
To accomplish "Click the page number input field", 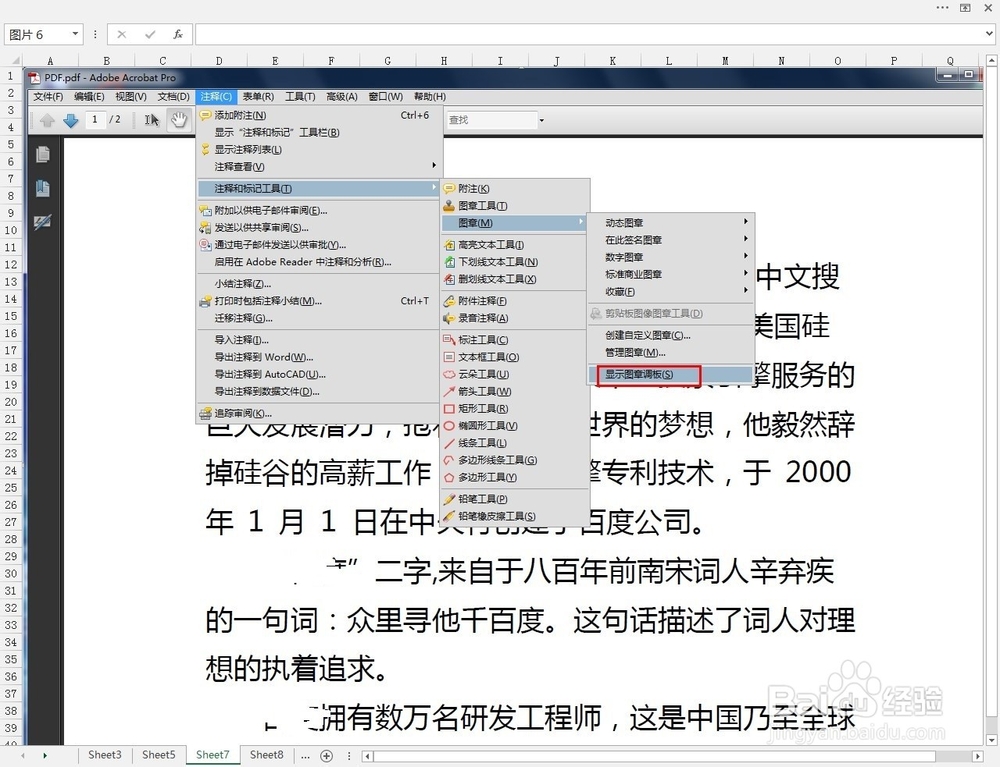I will tap(96, 119).
